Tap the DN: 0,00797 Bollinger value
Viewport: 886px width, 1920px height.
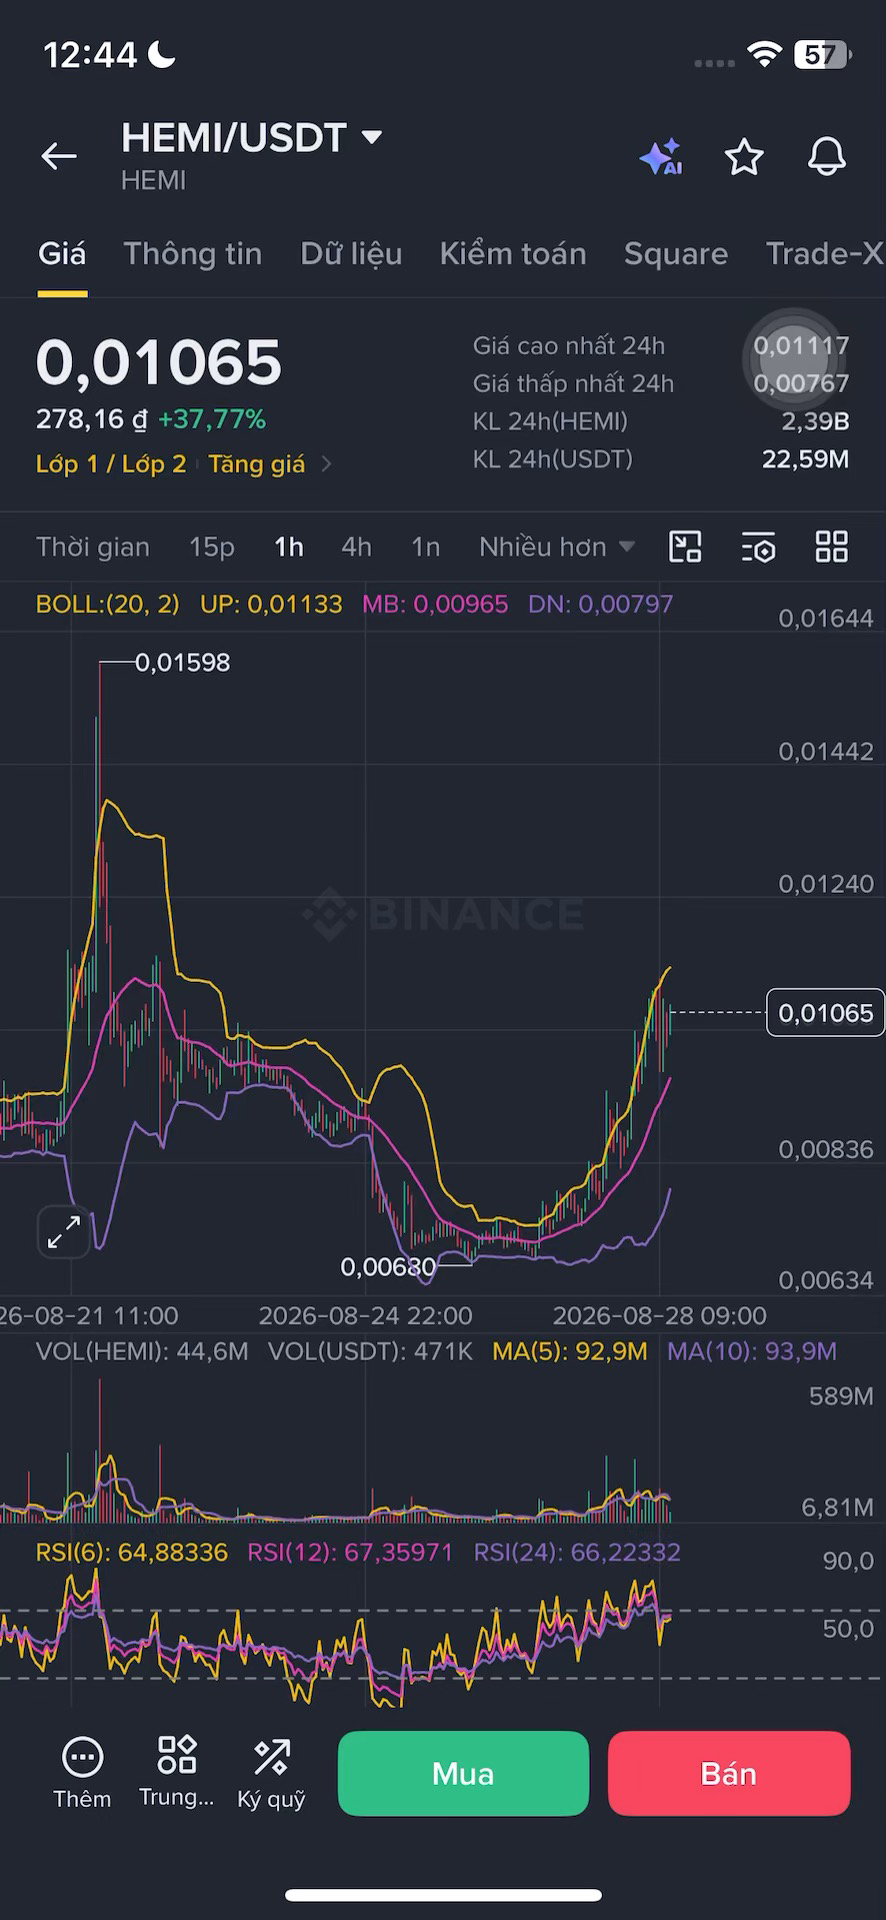point(601,604)
